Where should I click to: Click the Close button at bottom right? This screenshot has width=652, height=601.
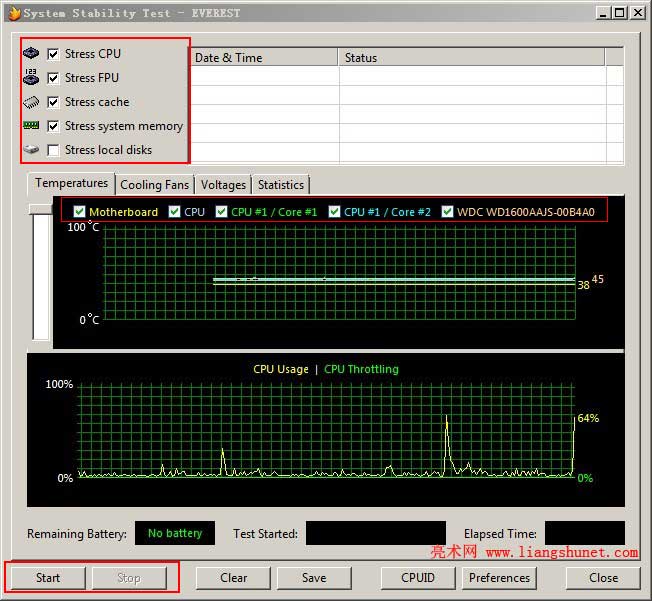point(603,578)
